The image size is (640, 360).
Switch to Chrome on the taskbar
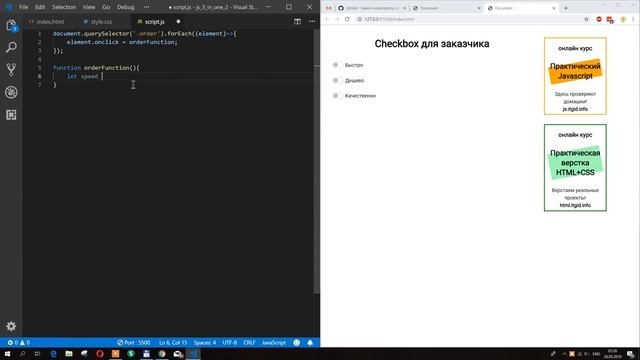click(162, 354)
